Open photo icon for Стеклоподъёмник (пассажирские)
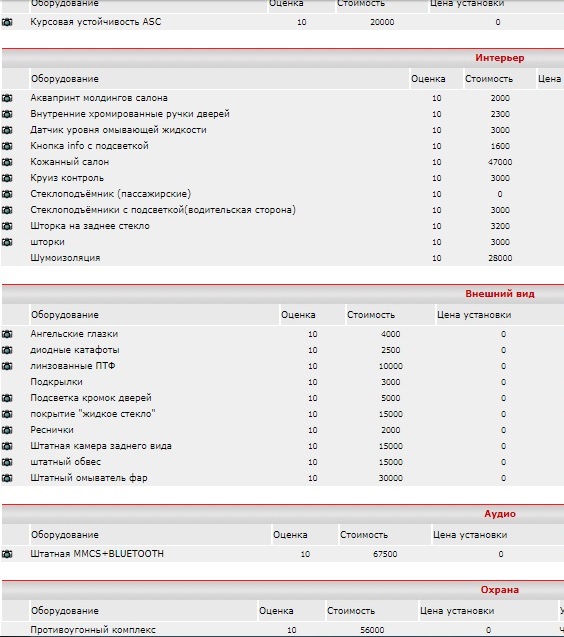 tap(7, 194)
